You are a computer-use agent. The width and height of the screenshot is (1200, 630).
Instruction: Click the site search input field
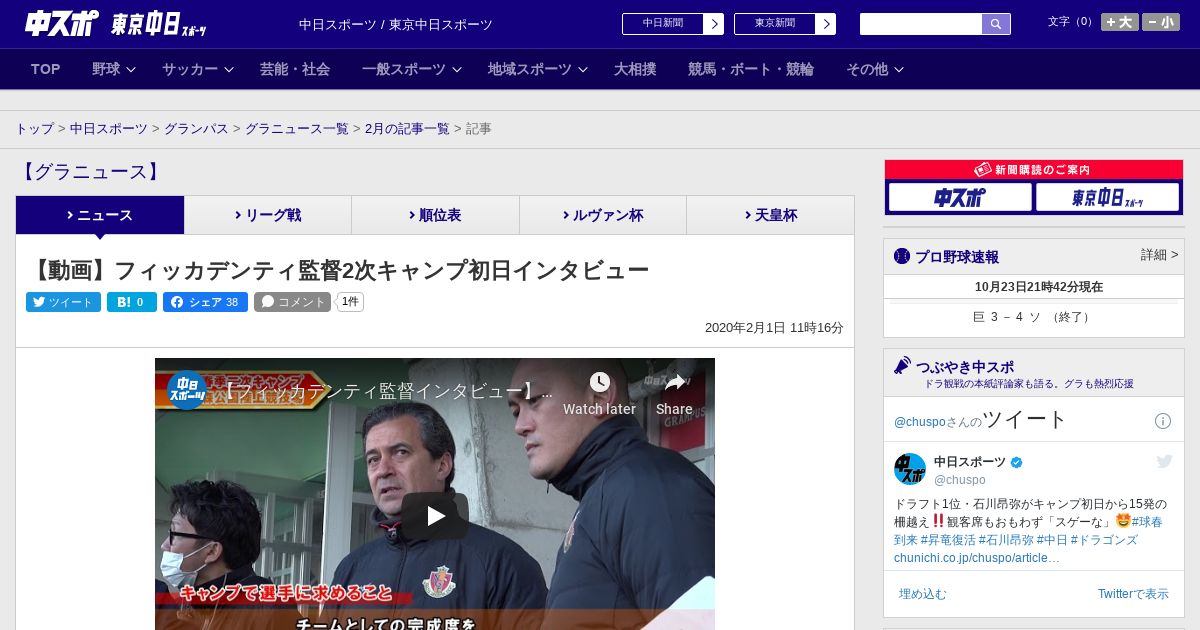920,24
